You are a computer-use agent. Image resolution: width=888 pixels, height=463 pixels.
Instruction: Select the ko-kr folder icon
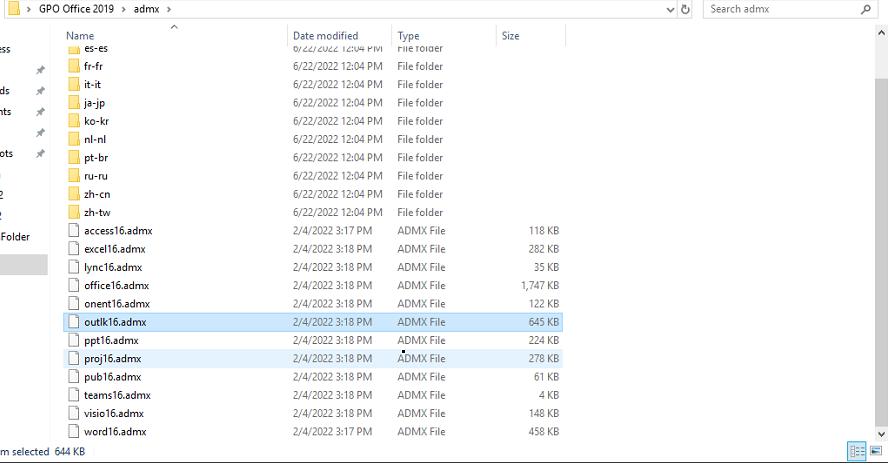[x=74, y=121]
